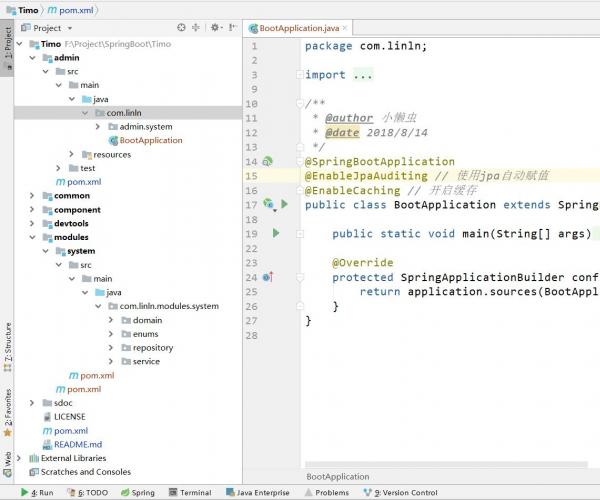The image size is (600, 500).
Task: Select the java folder under admin main
Action: (x=96, y=99)
